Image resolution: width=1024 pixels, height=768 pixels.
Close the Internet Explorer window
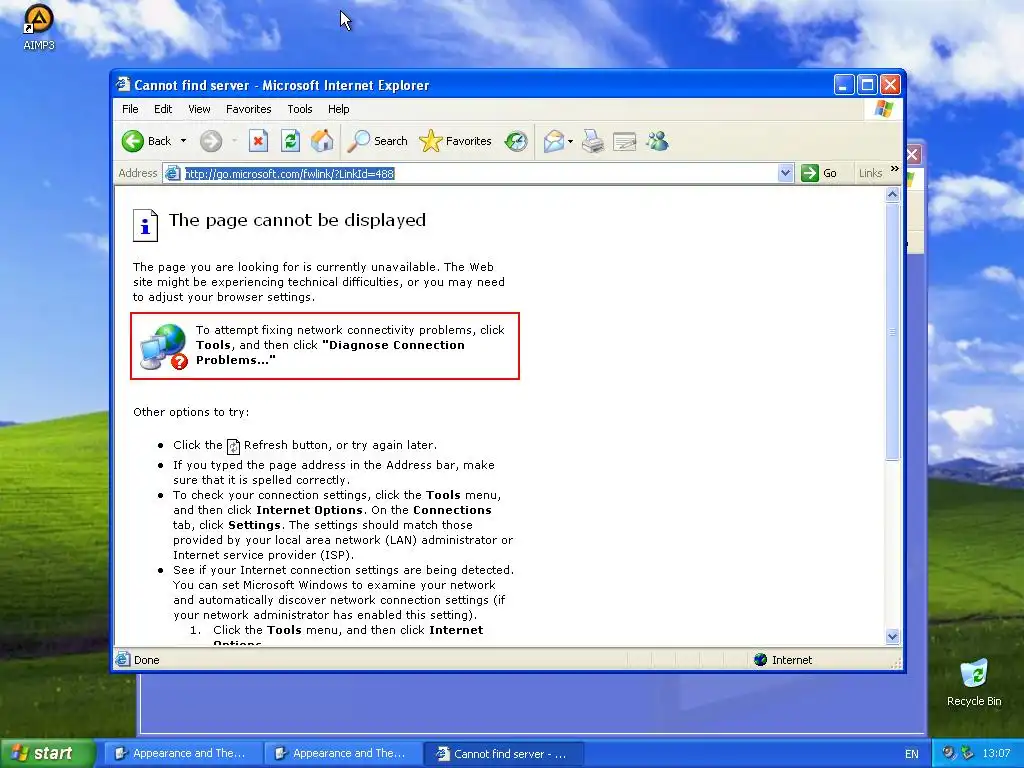tap(890, 85)
